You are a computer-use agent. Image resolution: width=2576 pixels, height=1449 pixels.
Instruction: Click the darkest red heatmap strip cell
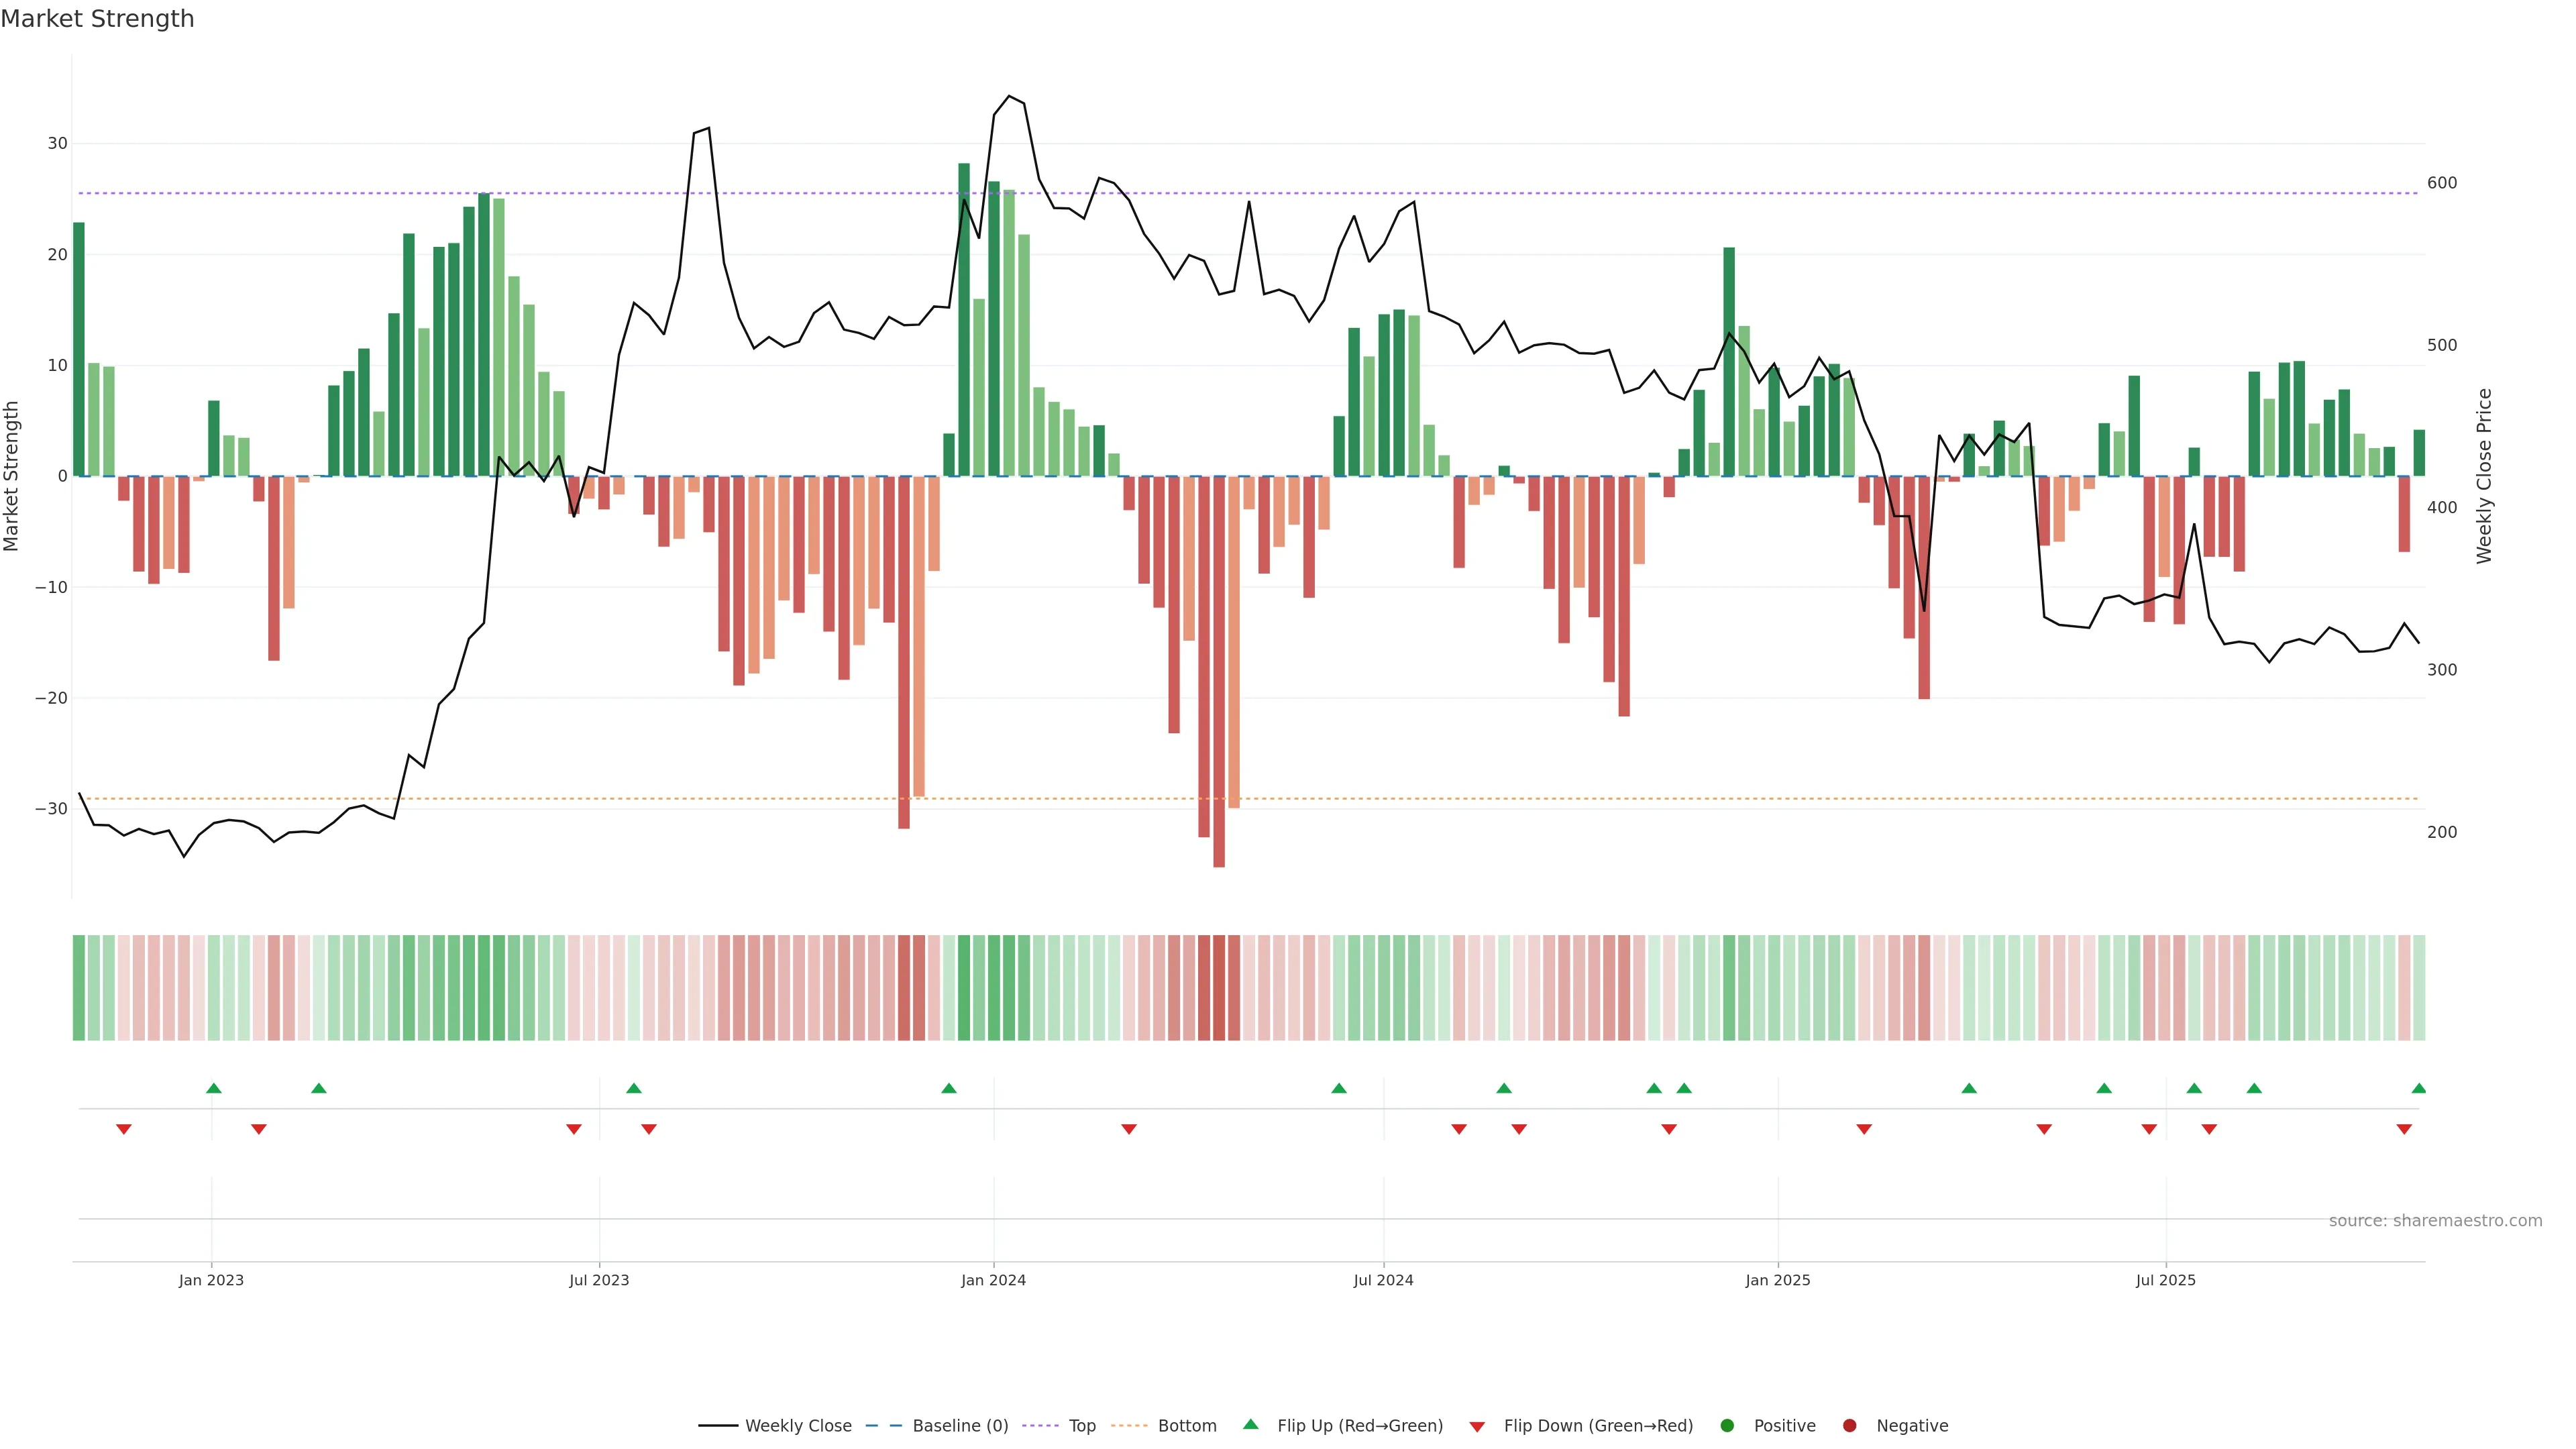coord(1219,987)
